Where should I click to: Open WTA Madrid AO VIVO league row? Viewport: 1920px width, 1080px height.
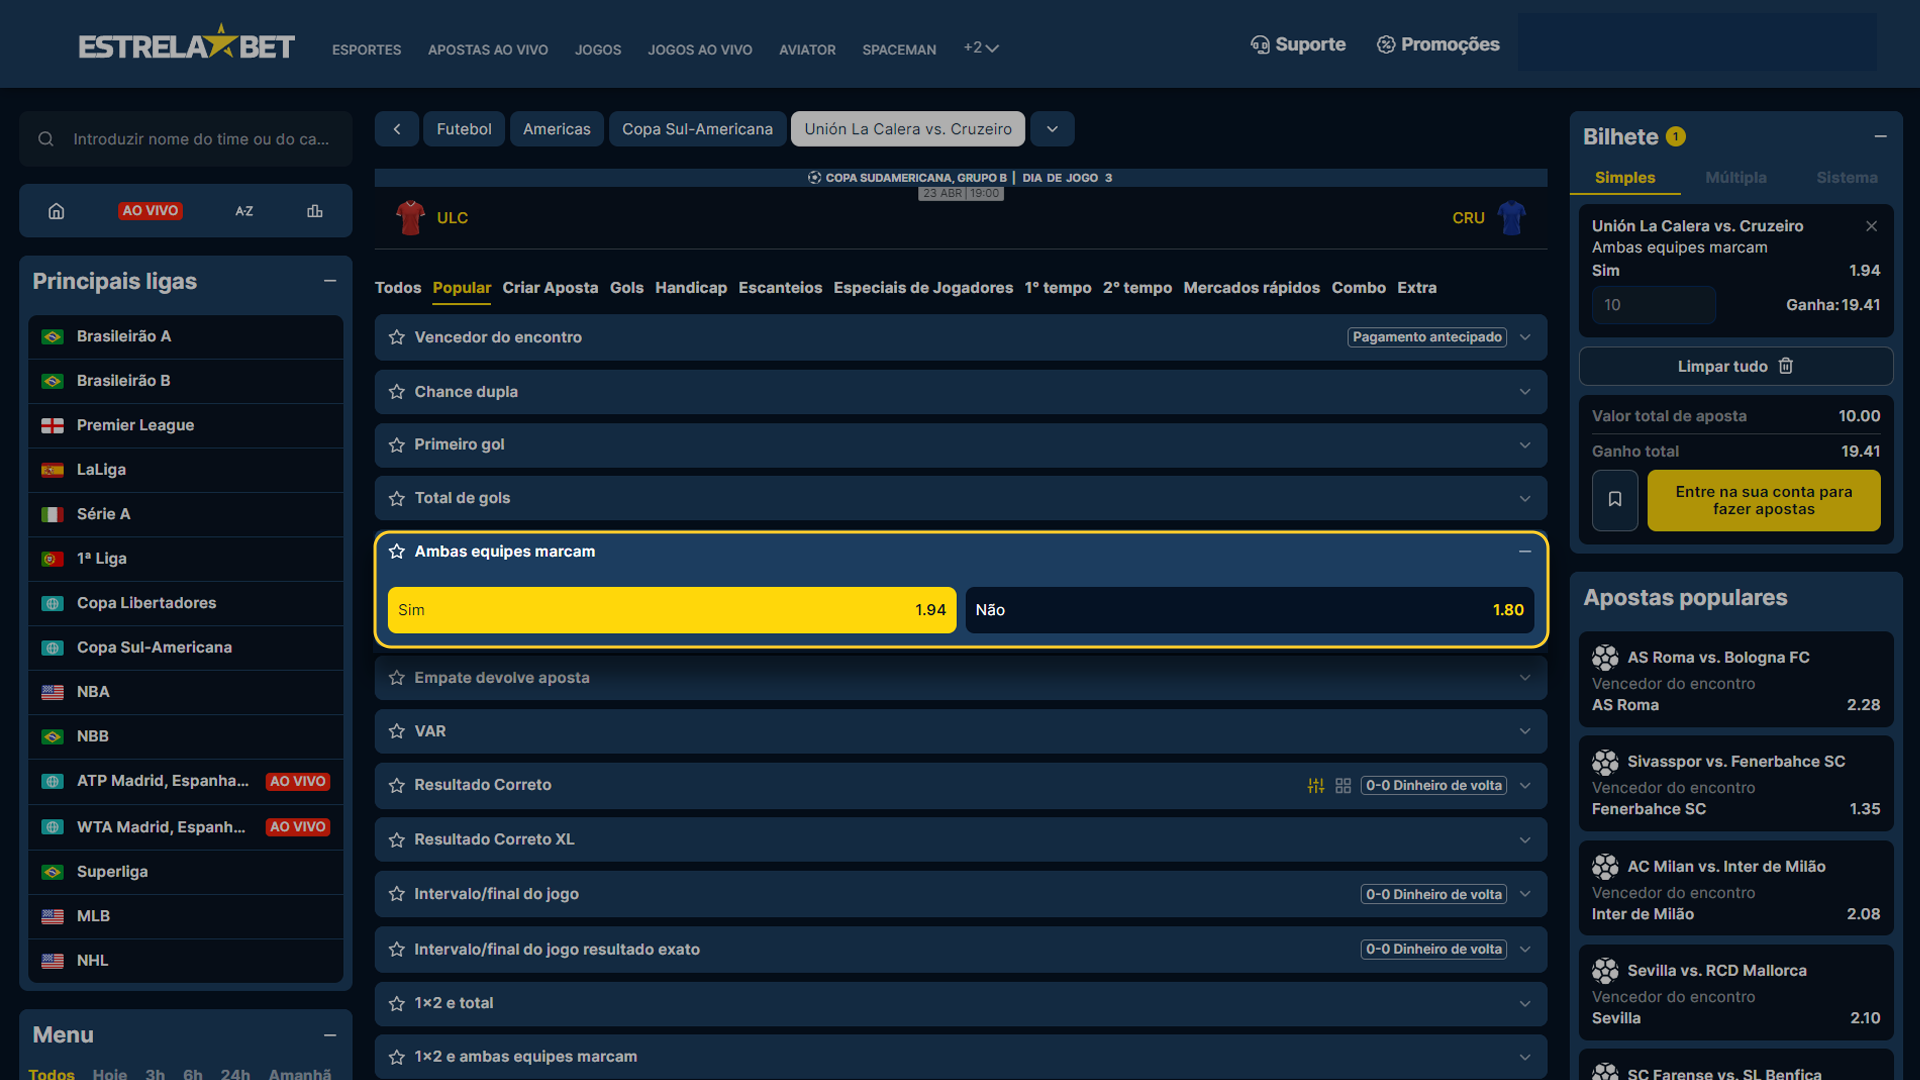point(186,827)
